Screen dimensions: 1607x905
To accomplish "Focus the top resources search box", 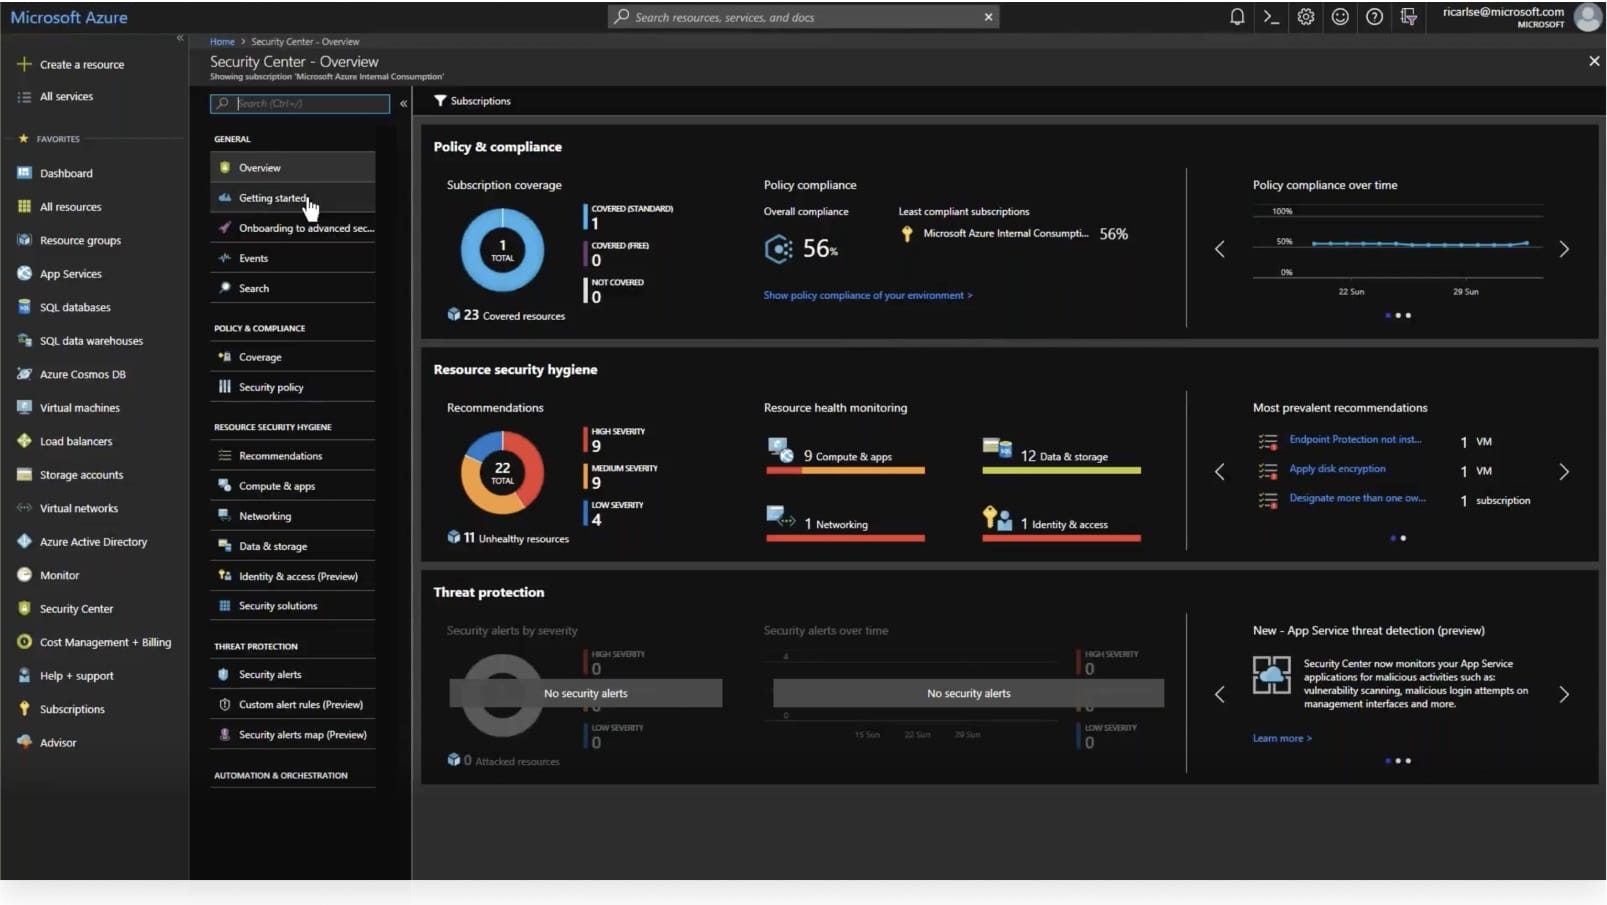I will [803, 17].
